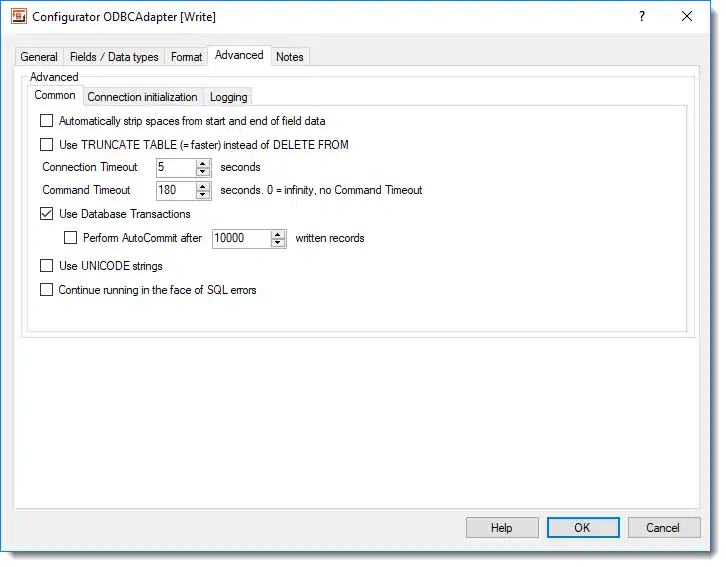The height and width of the screenshot is (567, 726).
Task: Click the Configurator app icon in title bar
Action: pyautogui.click(x=18, y=17)
